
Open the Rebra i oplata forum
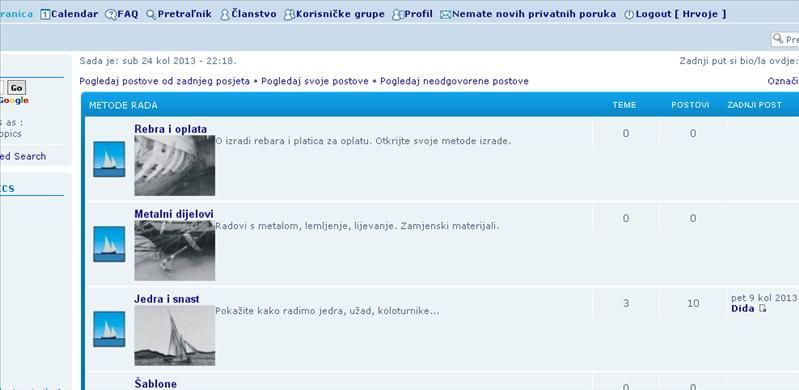tap(171, 129)
